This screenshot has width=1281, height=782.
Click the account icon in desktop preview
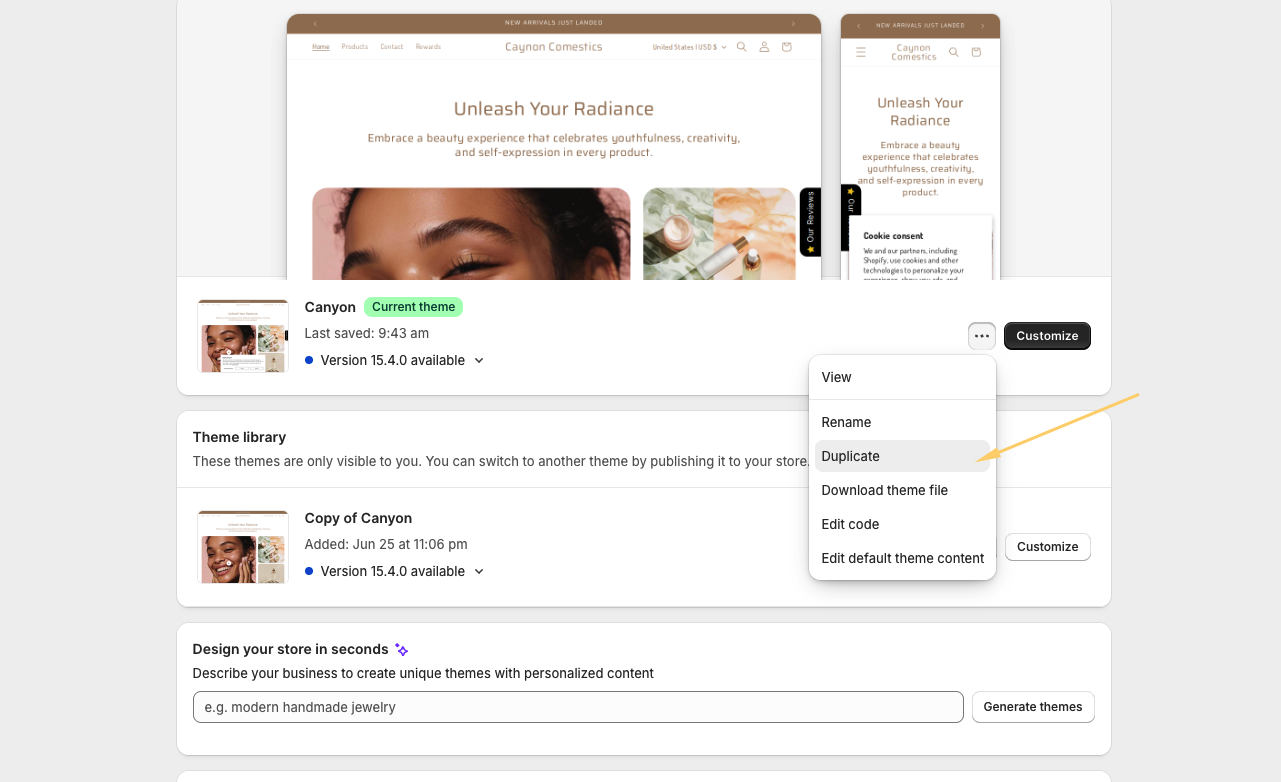point(764,47)
